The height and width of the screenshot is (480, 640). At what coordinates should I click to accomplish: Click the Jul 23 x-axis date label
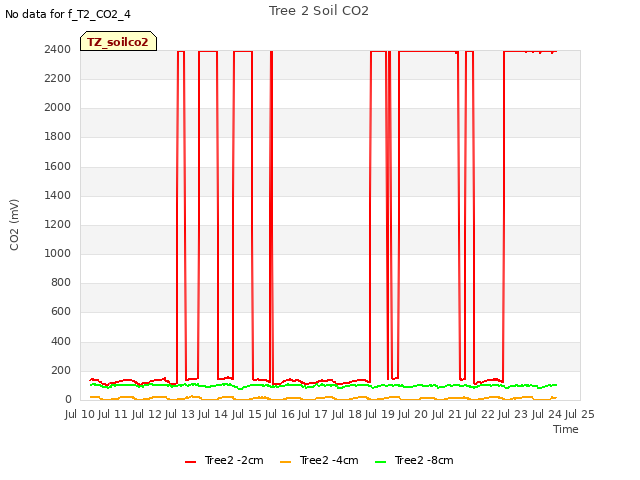[x=514, y=414]
